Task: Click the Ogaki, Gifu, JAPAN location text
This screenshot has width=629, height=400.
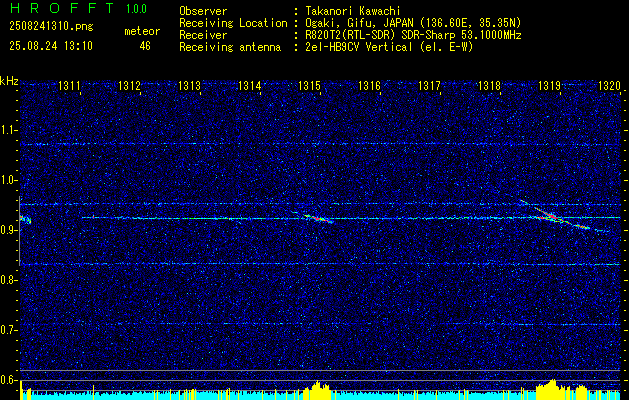Action: [413, 23]
